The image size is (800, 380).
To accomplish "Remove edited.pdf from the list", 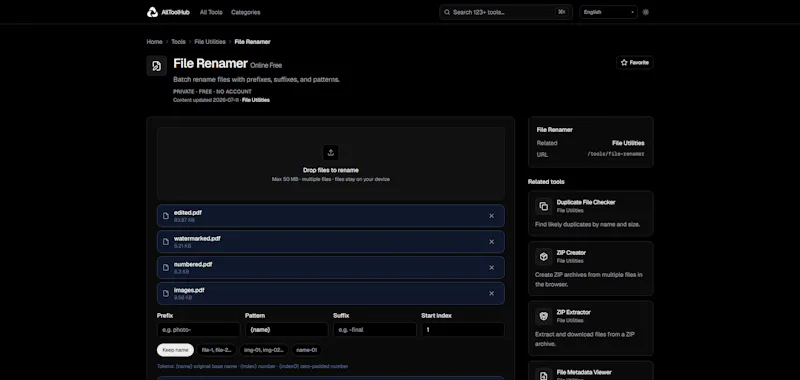I will tap(491, 216).
